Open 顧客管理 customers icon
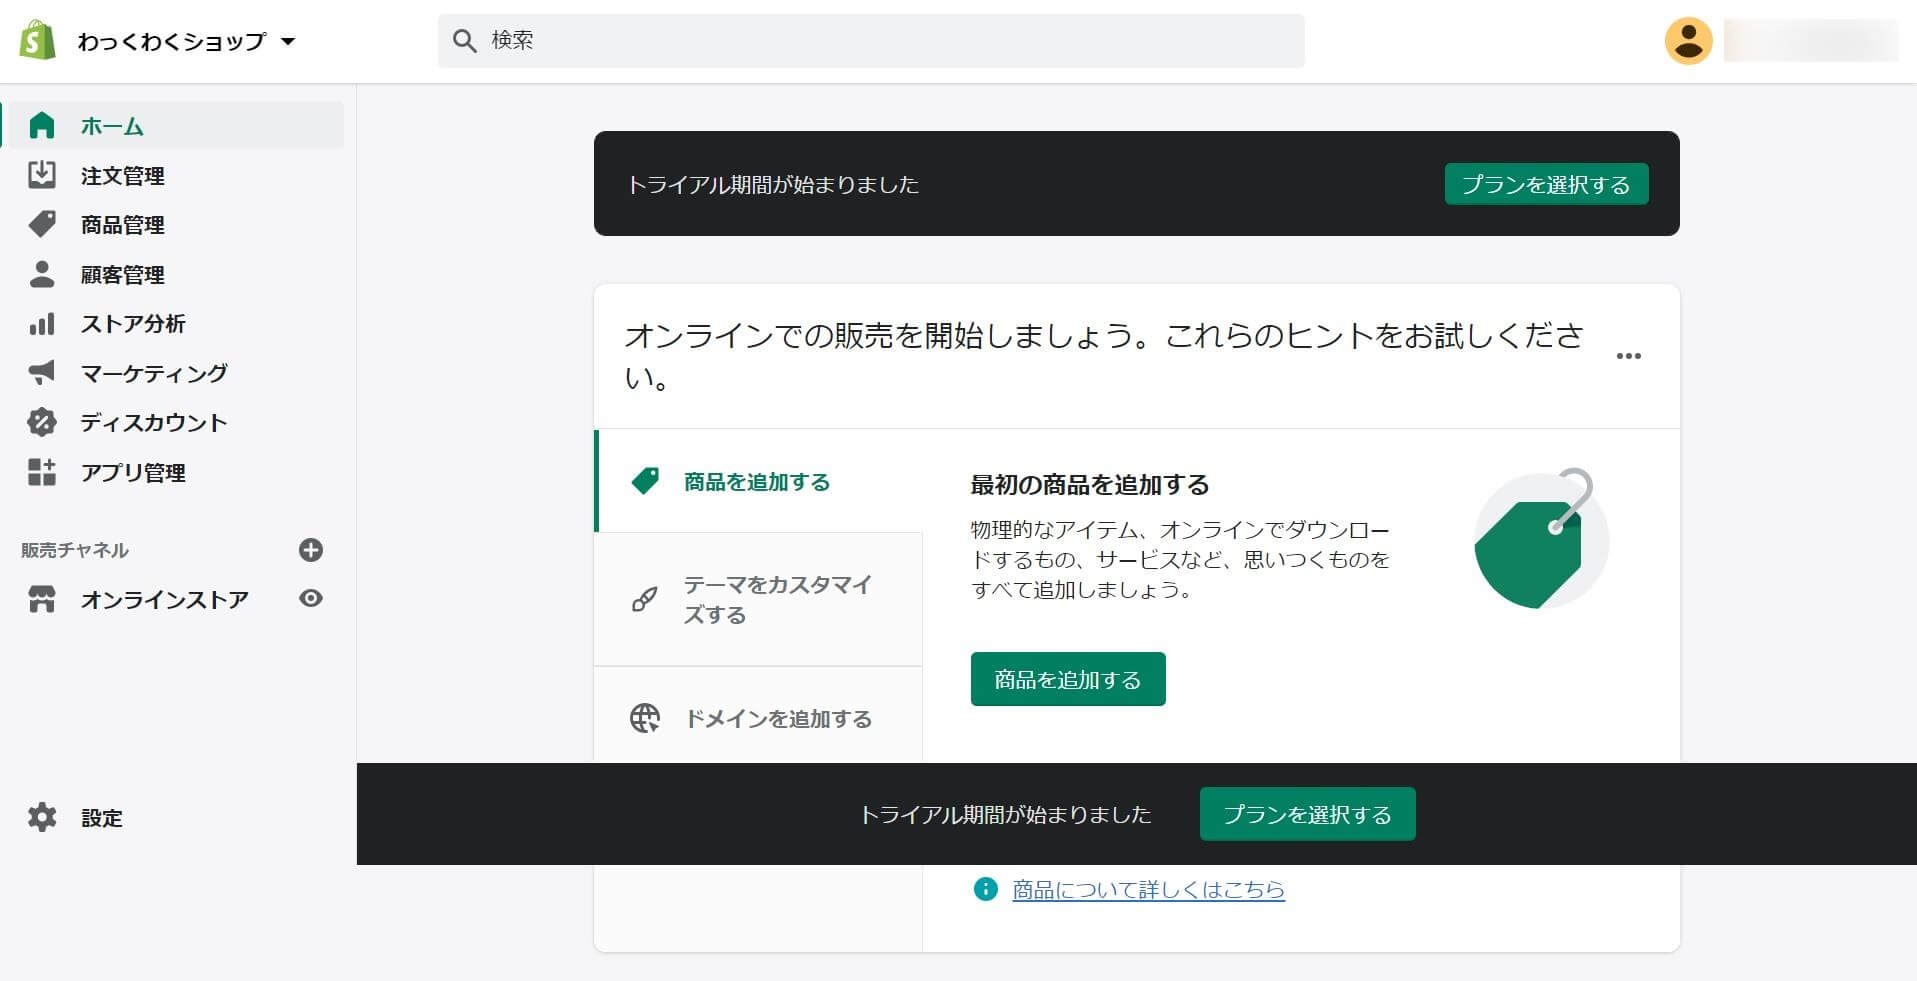The image size is (1917, 981). click(42, 274)
